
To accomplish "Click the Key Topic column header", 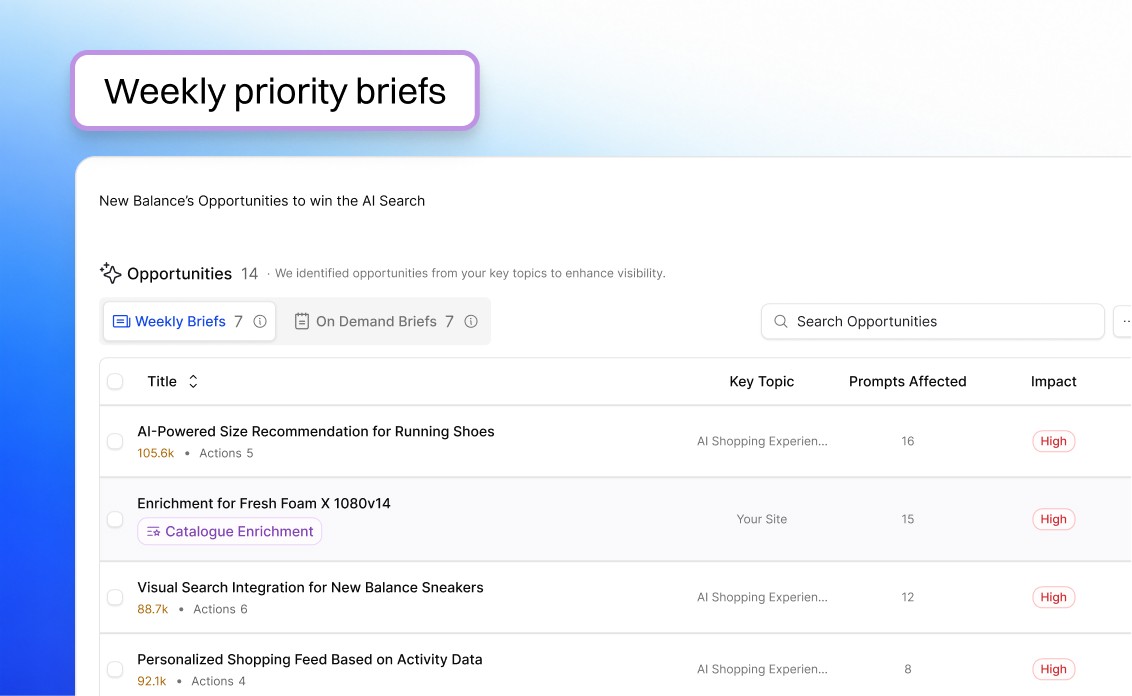I will tap(762, 381).
